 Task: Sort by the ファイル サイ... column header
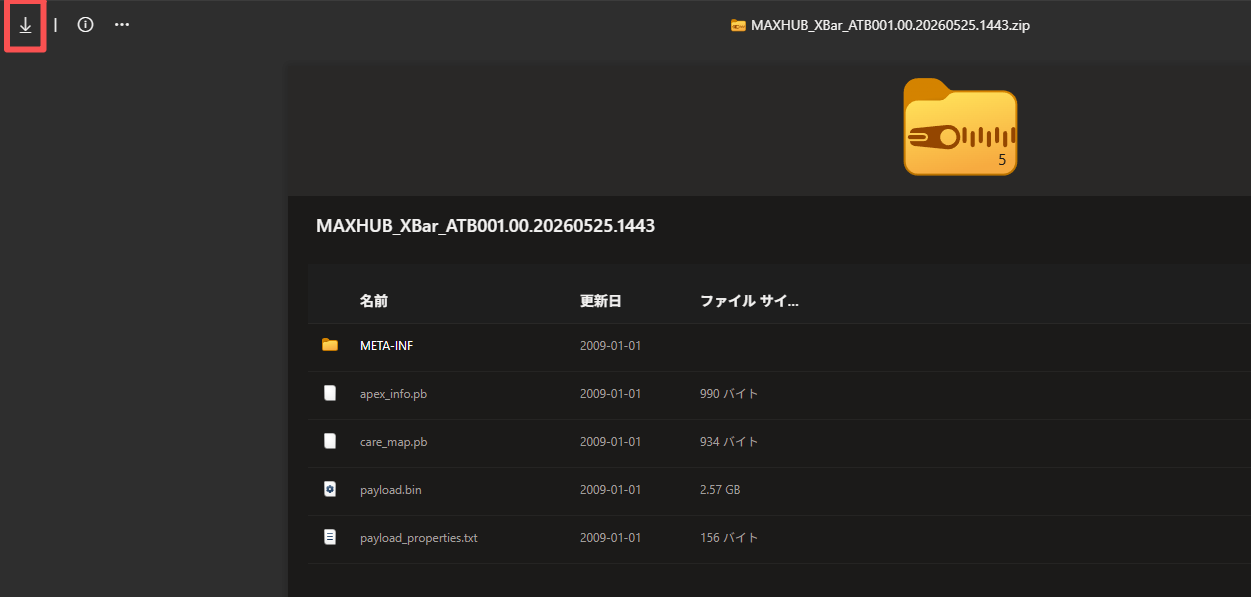click(749, 300)
